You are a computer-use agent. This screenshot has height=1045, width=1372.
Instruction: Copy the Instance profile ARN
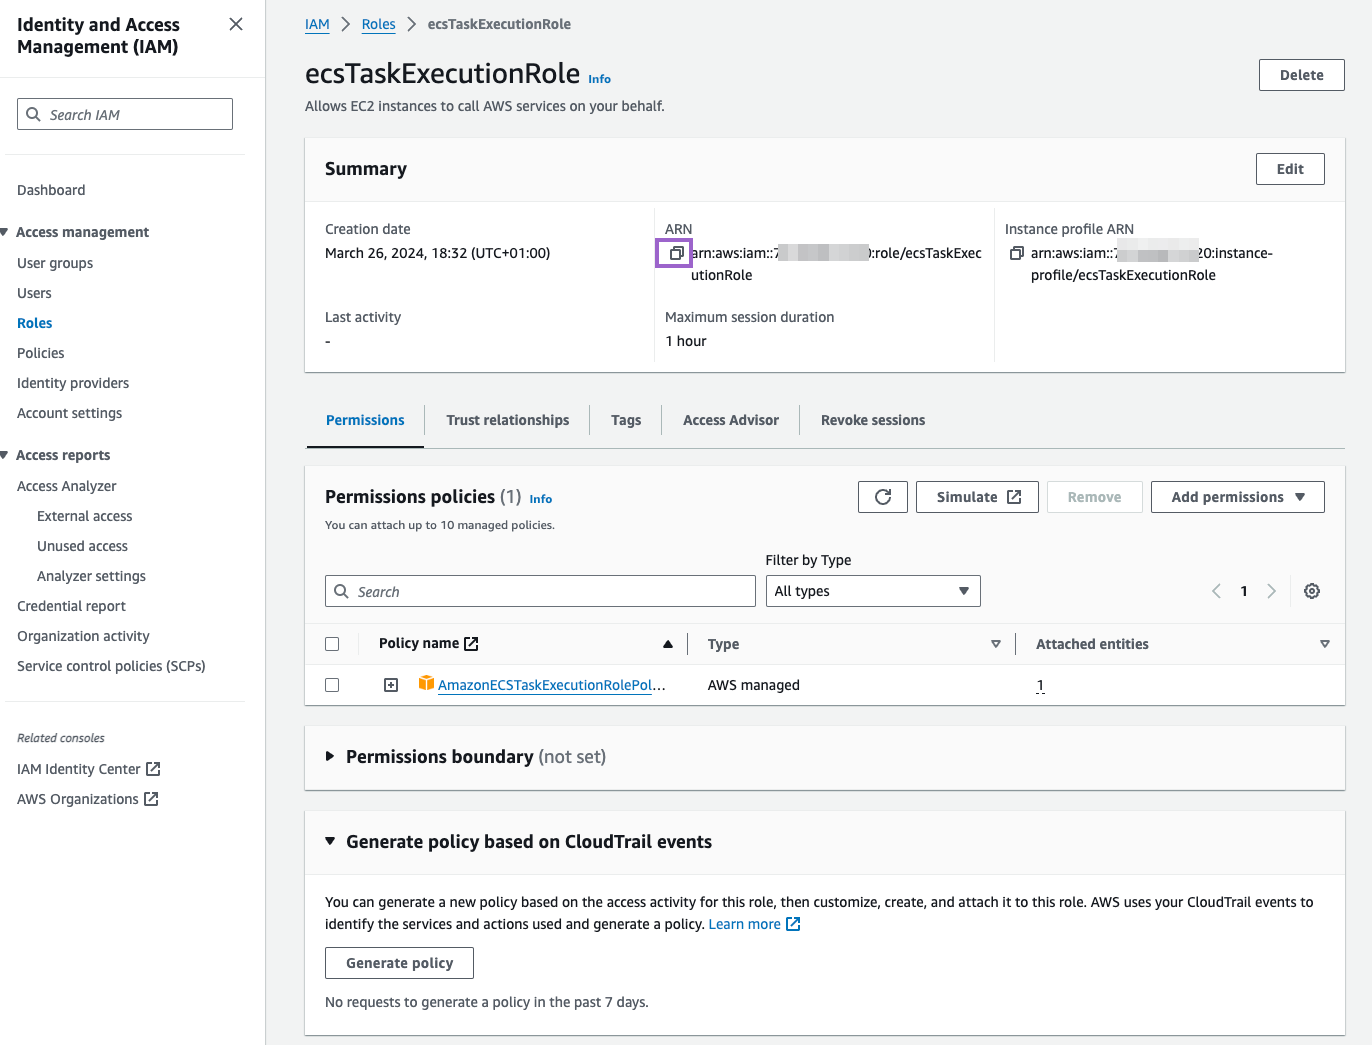point(1016,253)
